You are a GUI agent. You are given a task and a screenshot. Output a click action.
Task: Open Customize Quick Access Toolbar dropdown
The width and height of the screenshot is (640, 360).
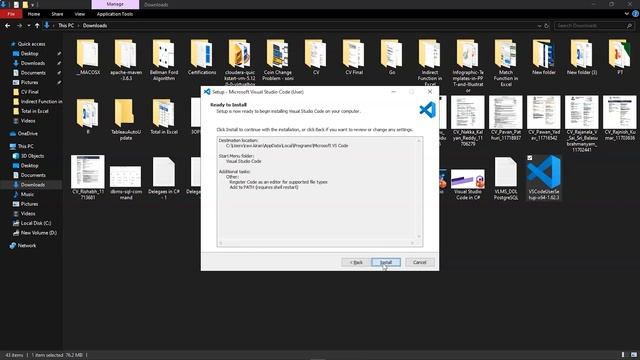tap(33, 4)
